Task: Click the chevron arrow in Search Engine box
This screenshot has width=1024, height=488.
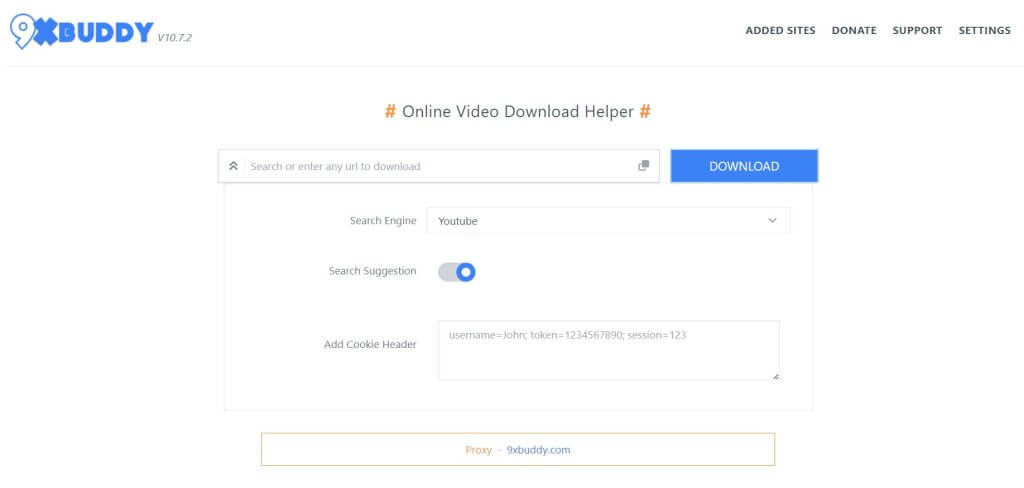Action: (x=772, y=221)
